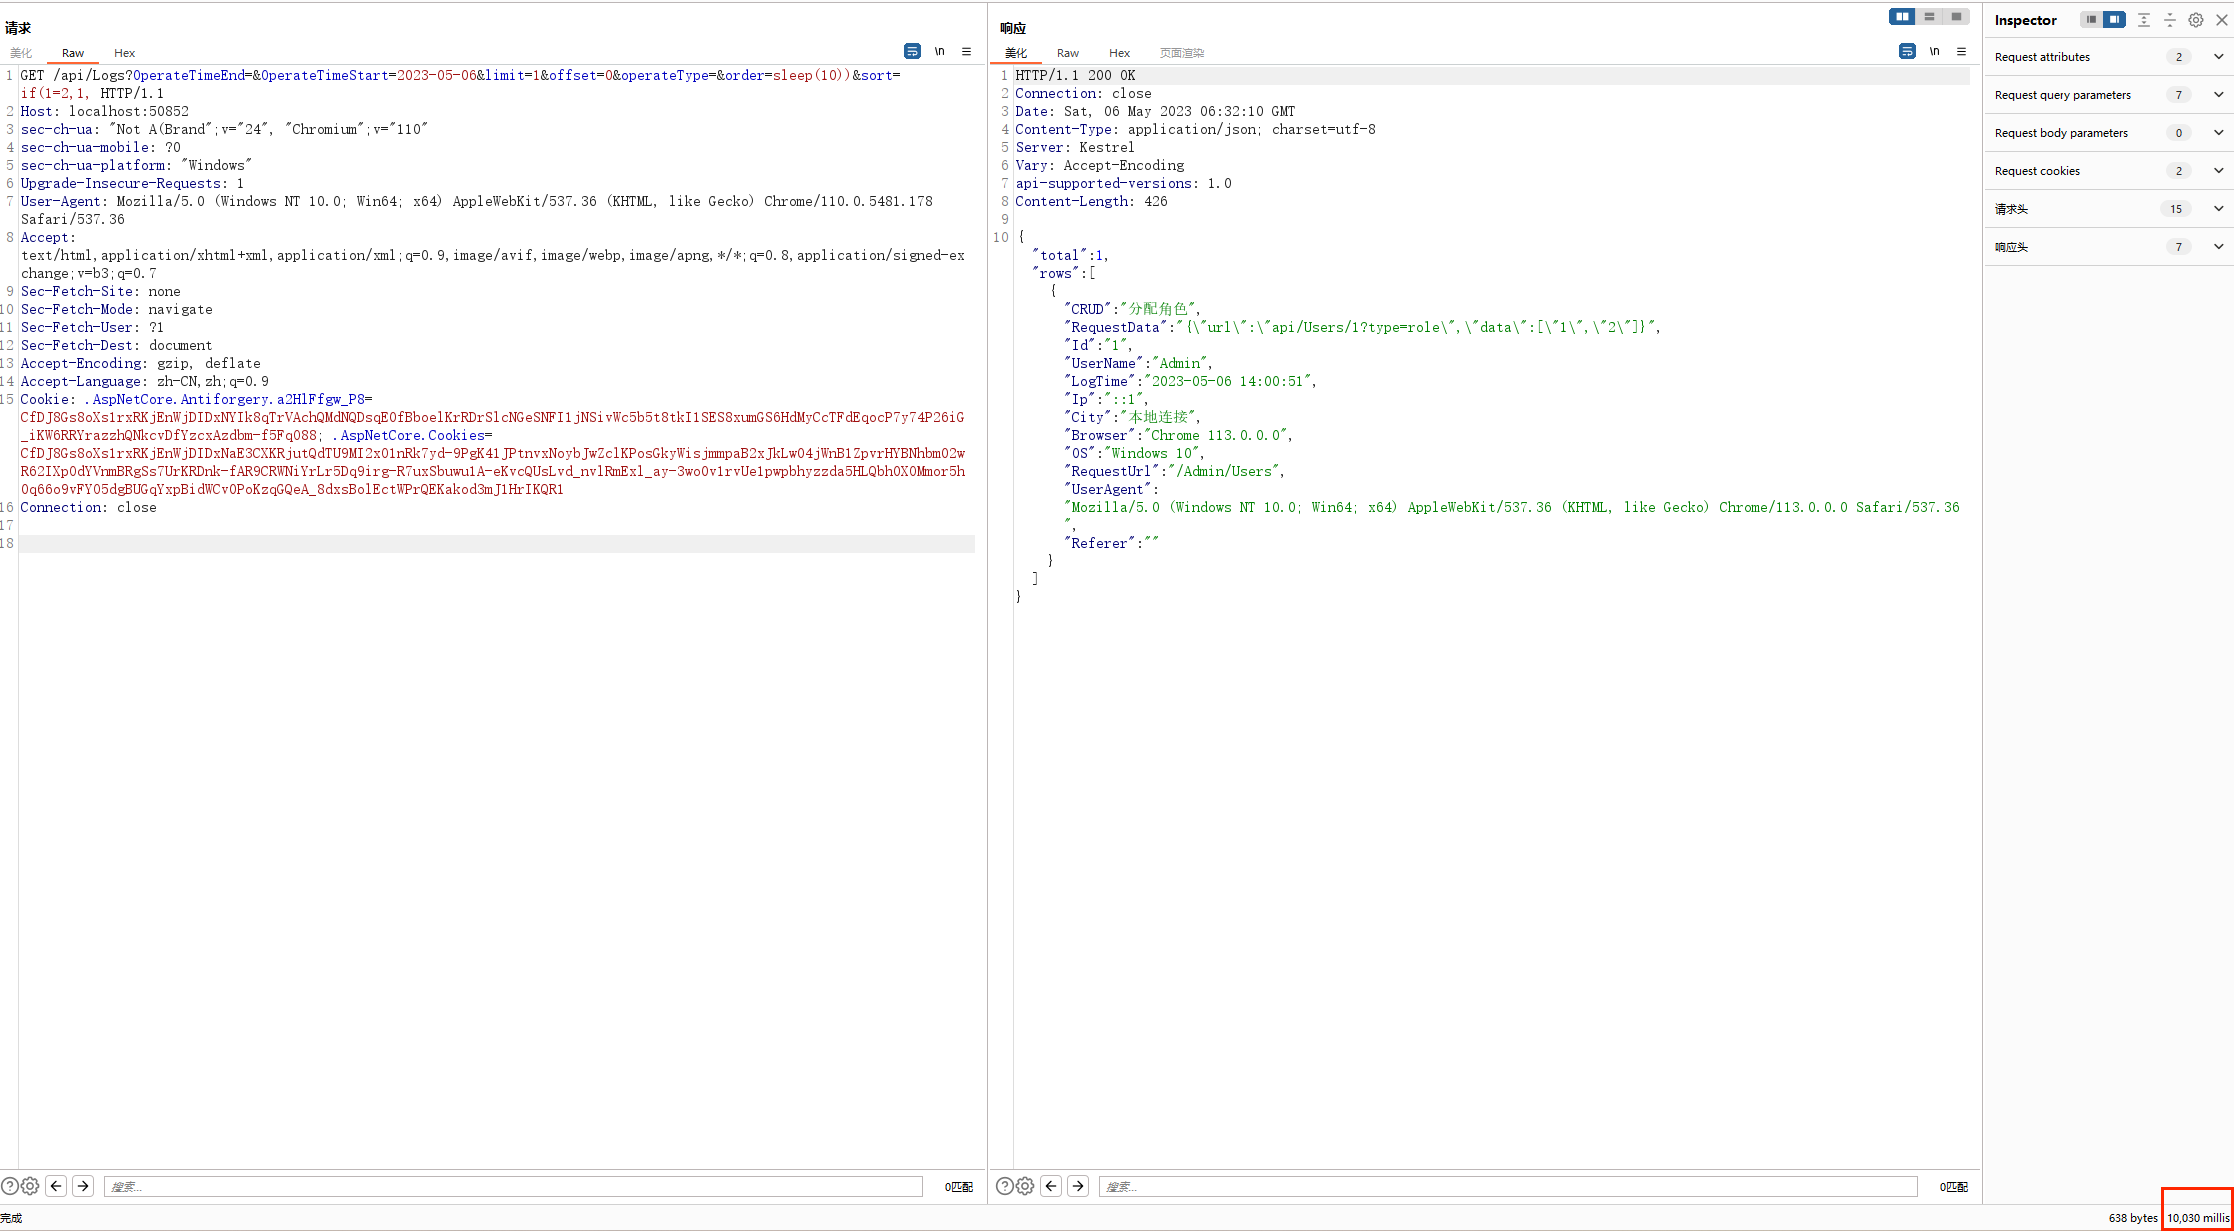
Task: Open the request search settings gear
Action: [x=30, y=1186]
